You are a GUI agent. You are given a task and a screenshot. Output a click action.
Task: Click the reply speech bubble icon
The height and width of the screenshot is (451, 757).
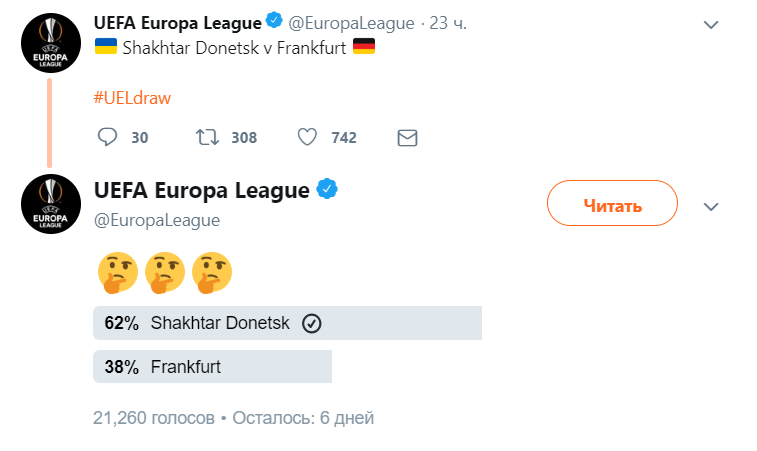109,137
